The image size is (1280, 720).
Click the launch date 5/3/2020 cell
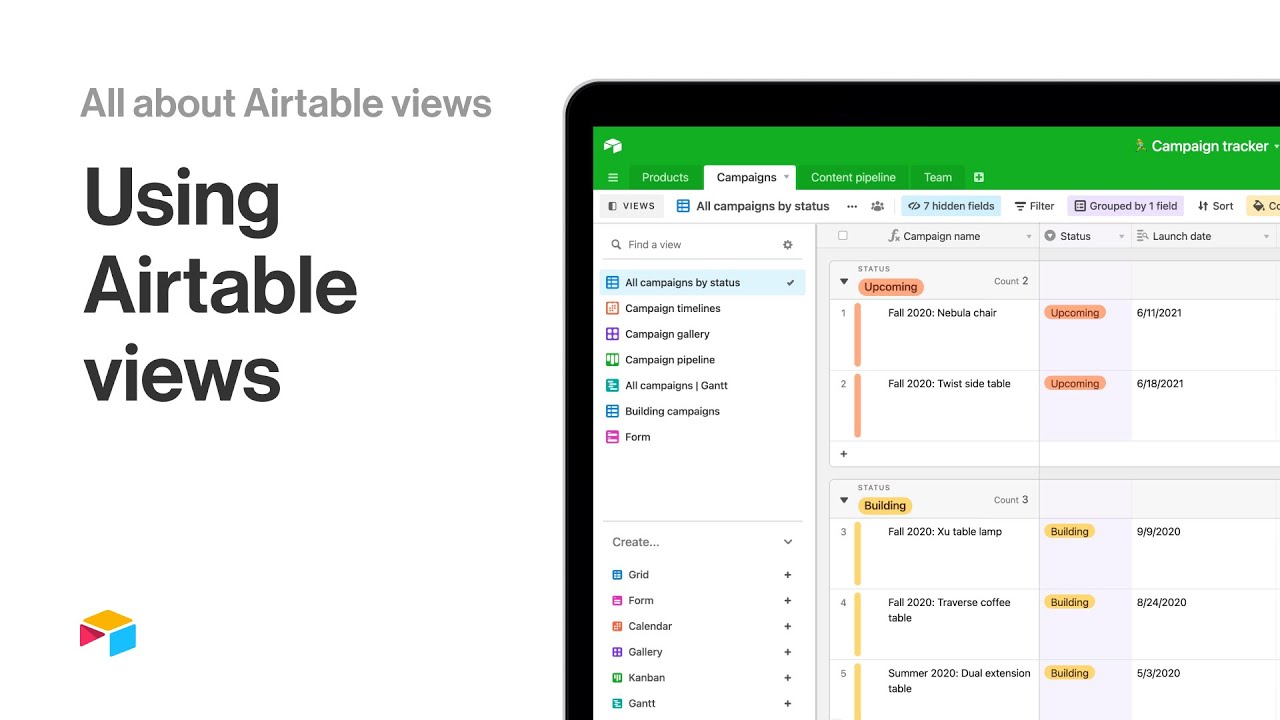pos(1204,690)
